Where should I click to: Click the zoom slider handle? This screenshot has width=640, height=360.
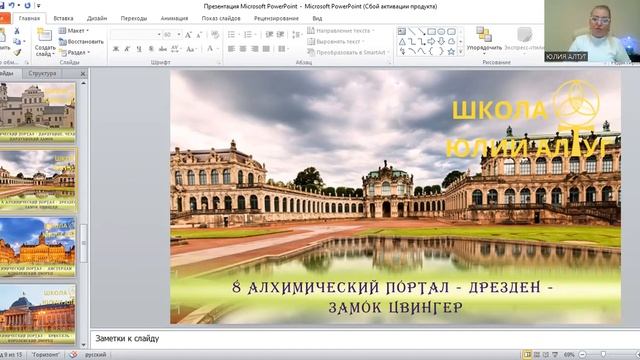603,355
